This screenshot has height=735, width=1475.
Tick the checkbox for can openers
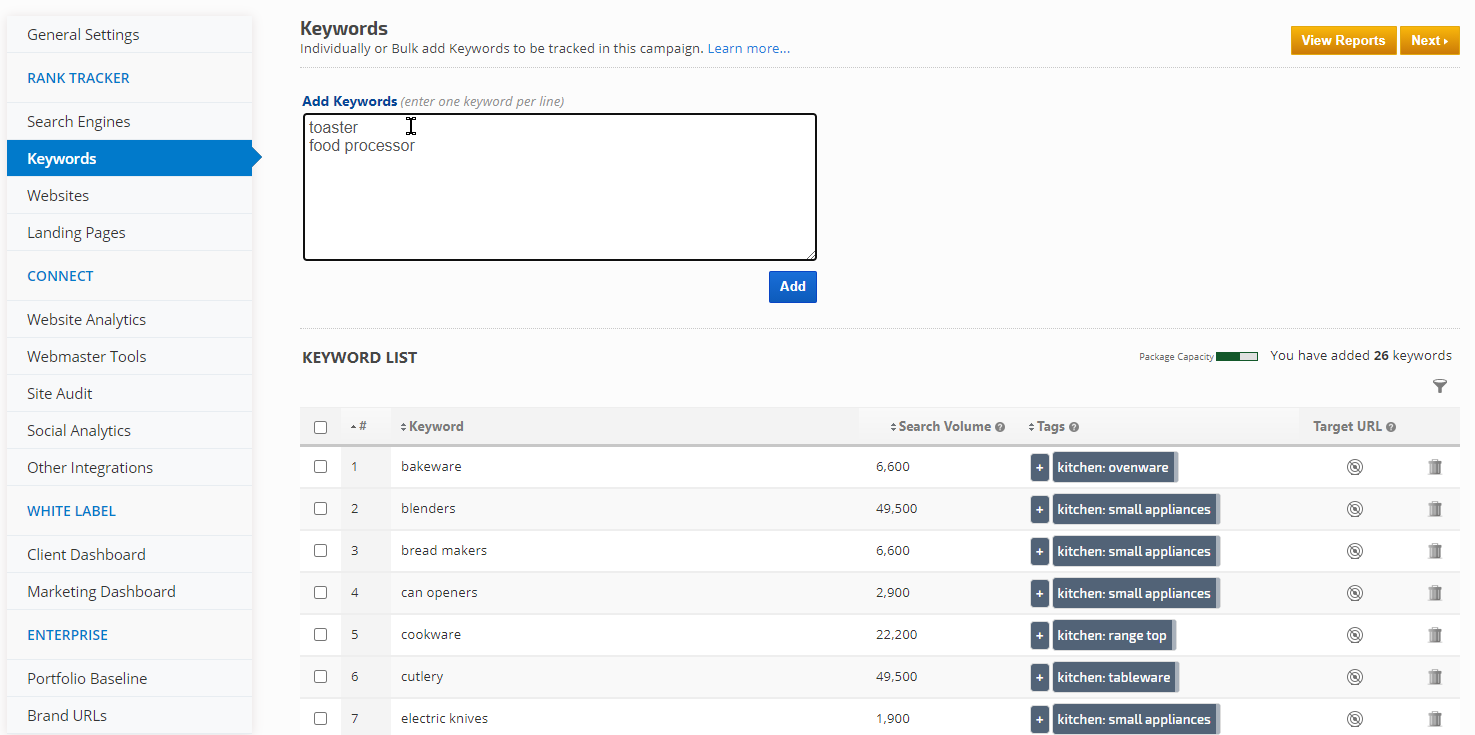tap(320, 592)
